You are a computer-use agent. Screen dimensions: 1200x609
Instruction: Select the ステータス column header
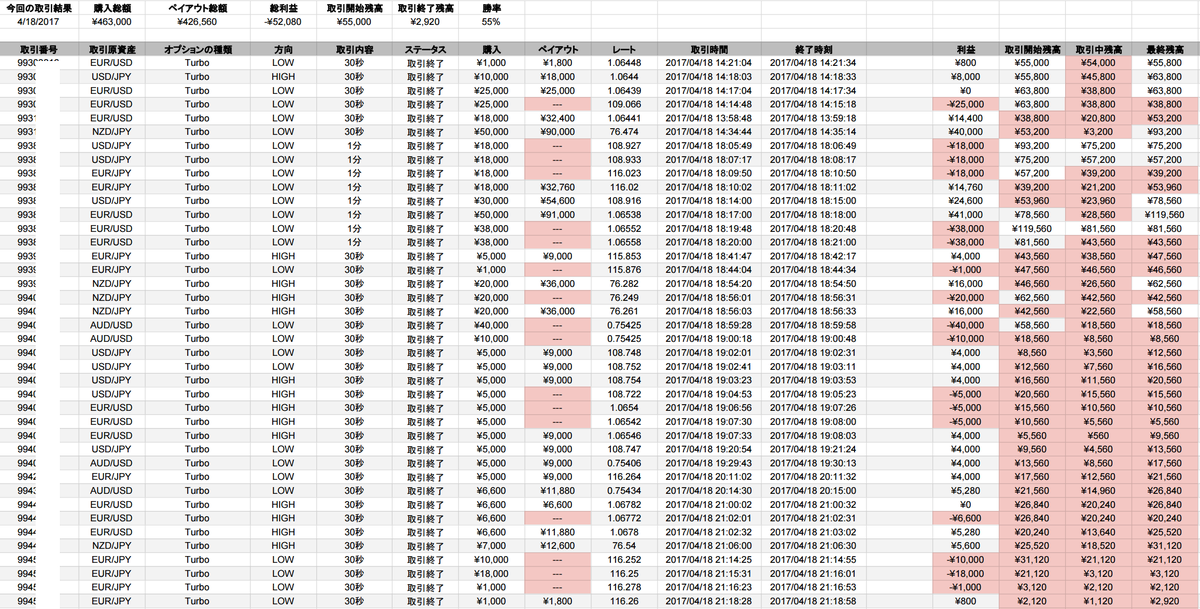point(425,49)
